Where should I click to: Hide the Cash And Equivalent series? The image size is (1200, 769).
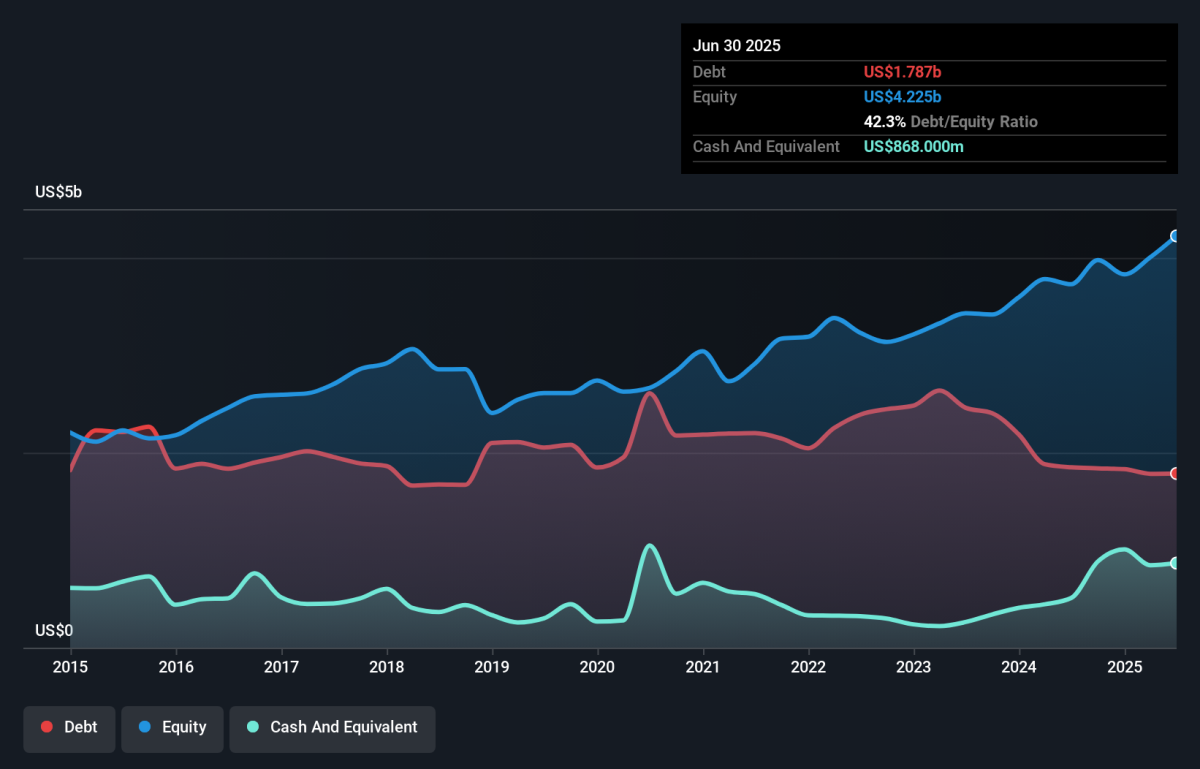click(x=332, y=727)
